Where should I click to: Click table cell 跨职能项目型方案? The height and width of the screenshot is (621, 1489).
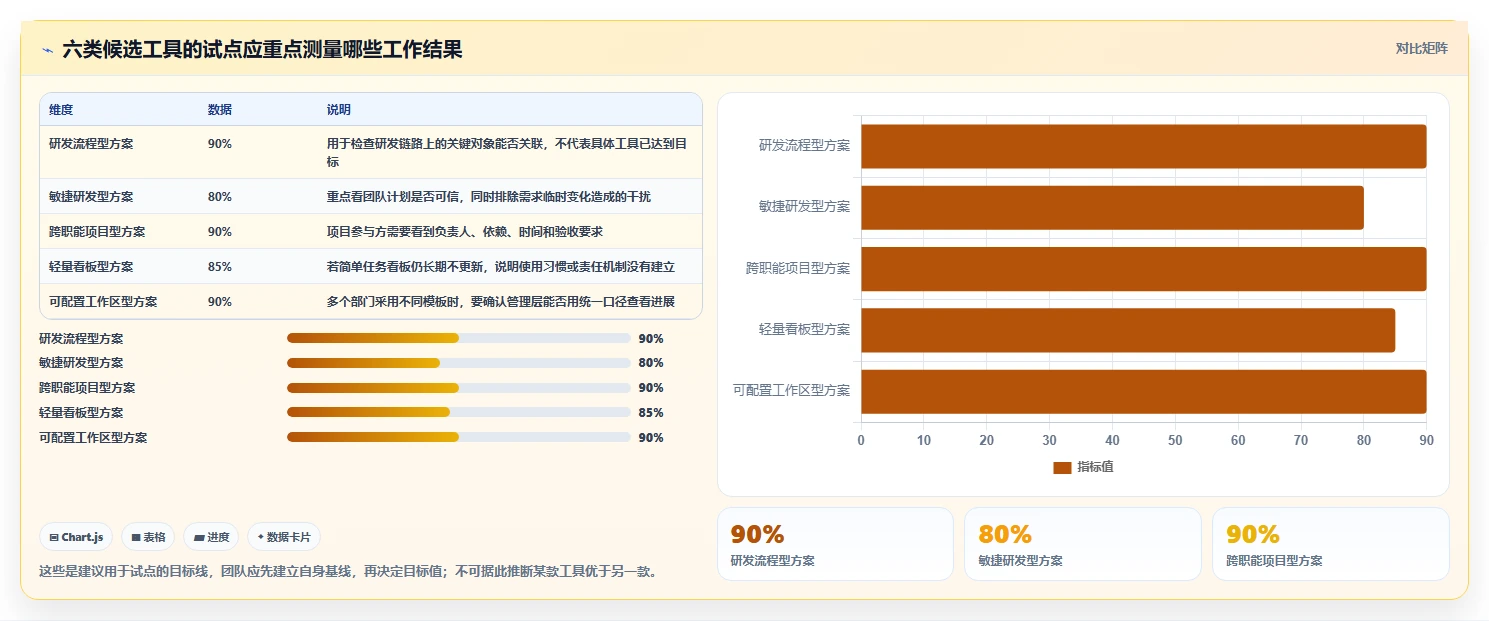click(x=97, y=232)
